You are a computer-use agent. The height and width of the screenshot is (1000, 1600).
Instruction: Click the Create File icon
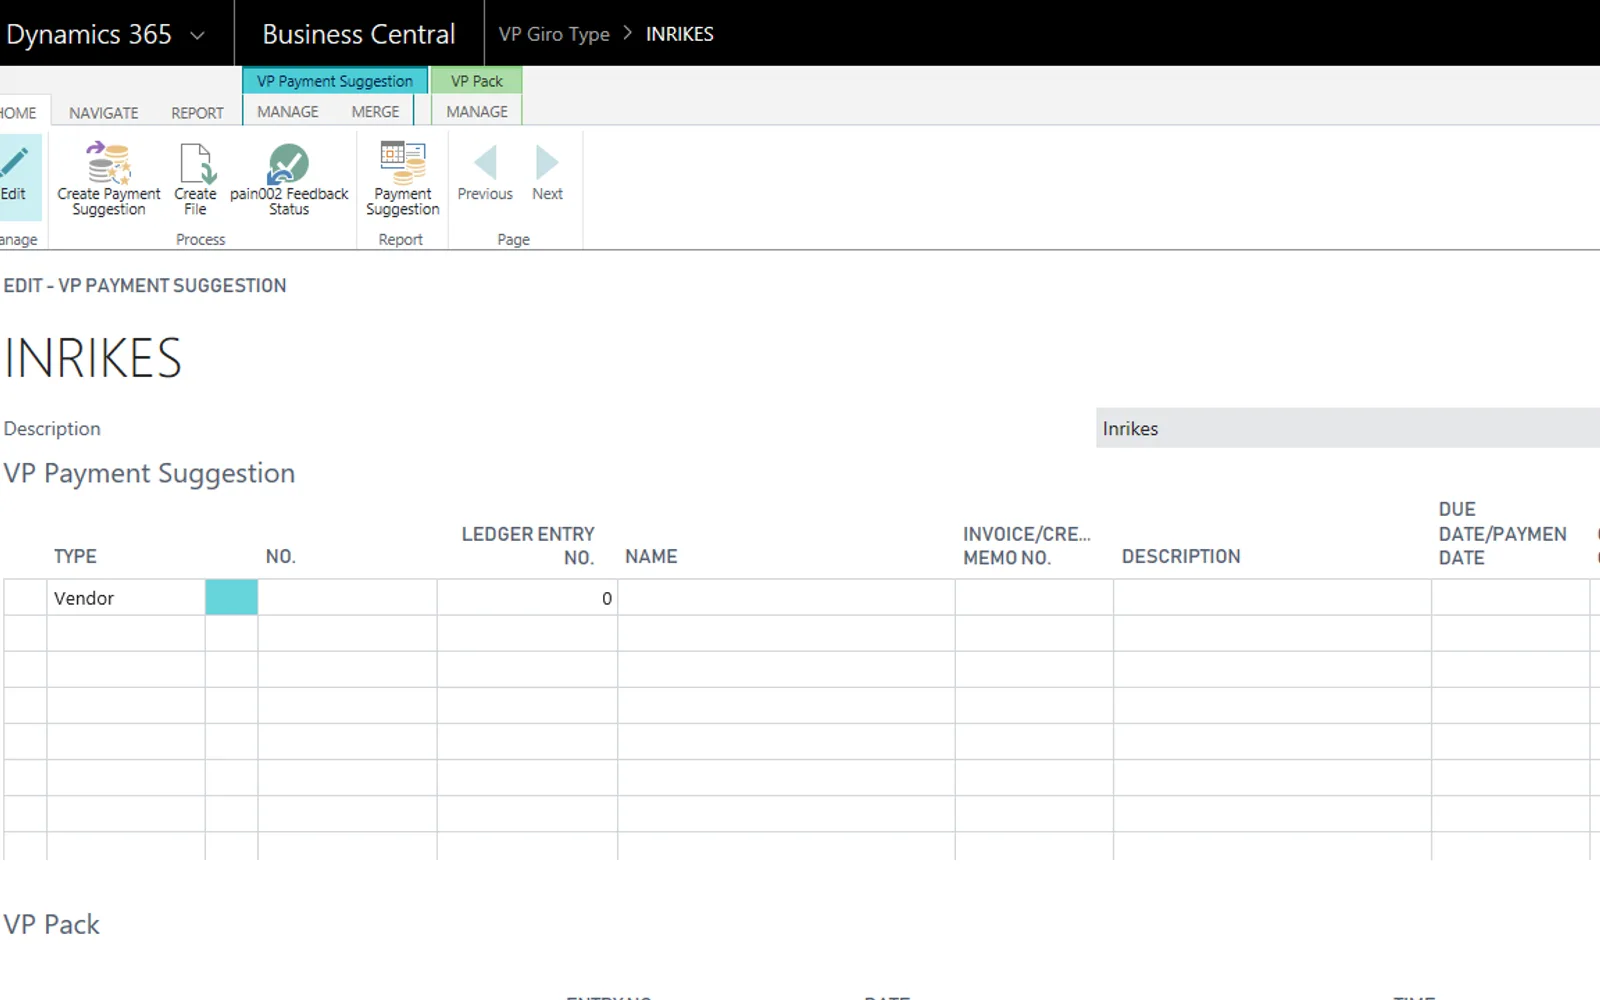click(x=196, y=163)
